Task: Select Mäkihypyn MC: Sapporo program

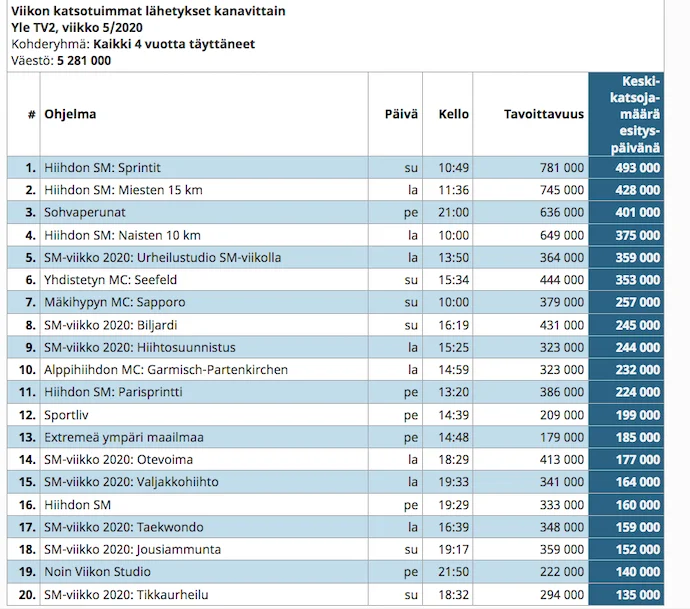Action: (114, 302)
